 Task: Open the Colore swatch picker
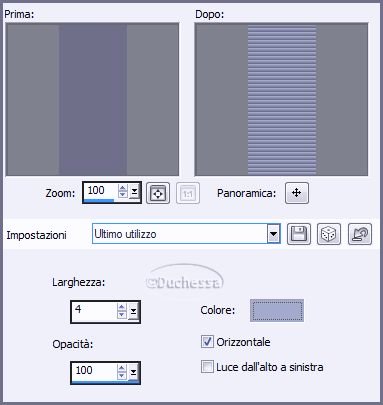pos(277,310)
